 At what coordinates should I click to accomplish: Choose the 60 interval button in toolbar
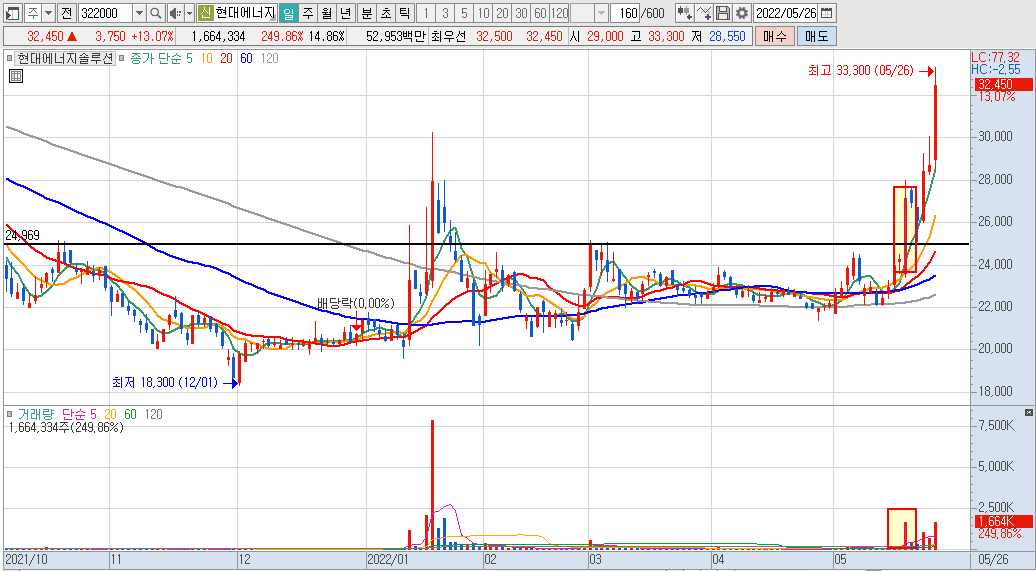pyautogui.click(x=540, y=13)
